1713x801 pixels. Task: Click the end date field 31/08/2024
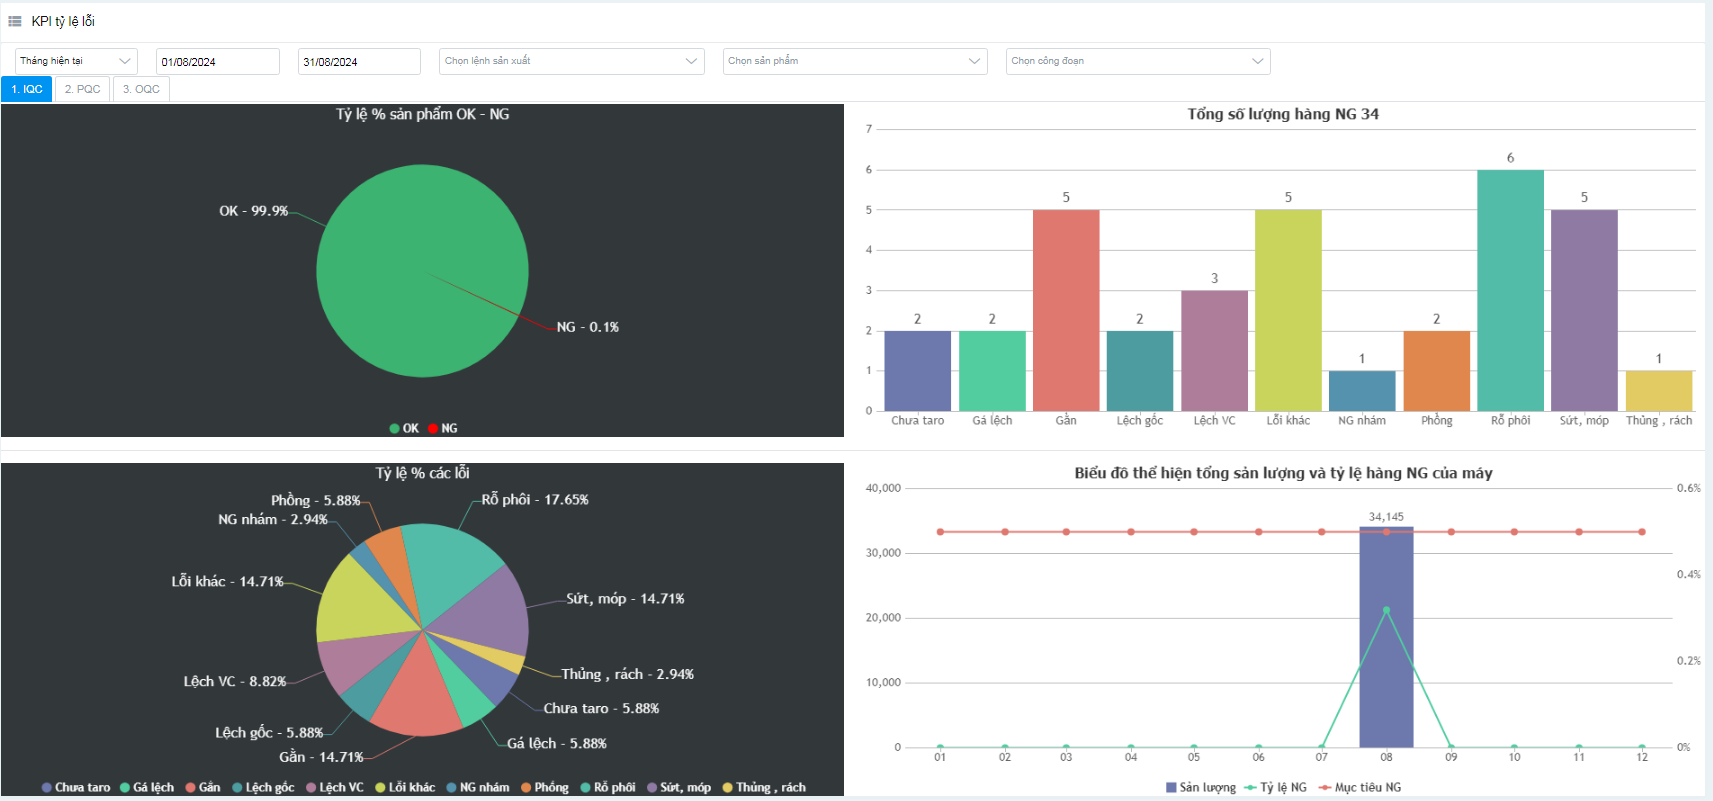(358, 62)
